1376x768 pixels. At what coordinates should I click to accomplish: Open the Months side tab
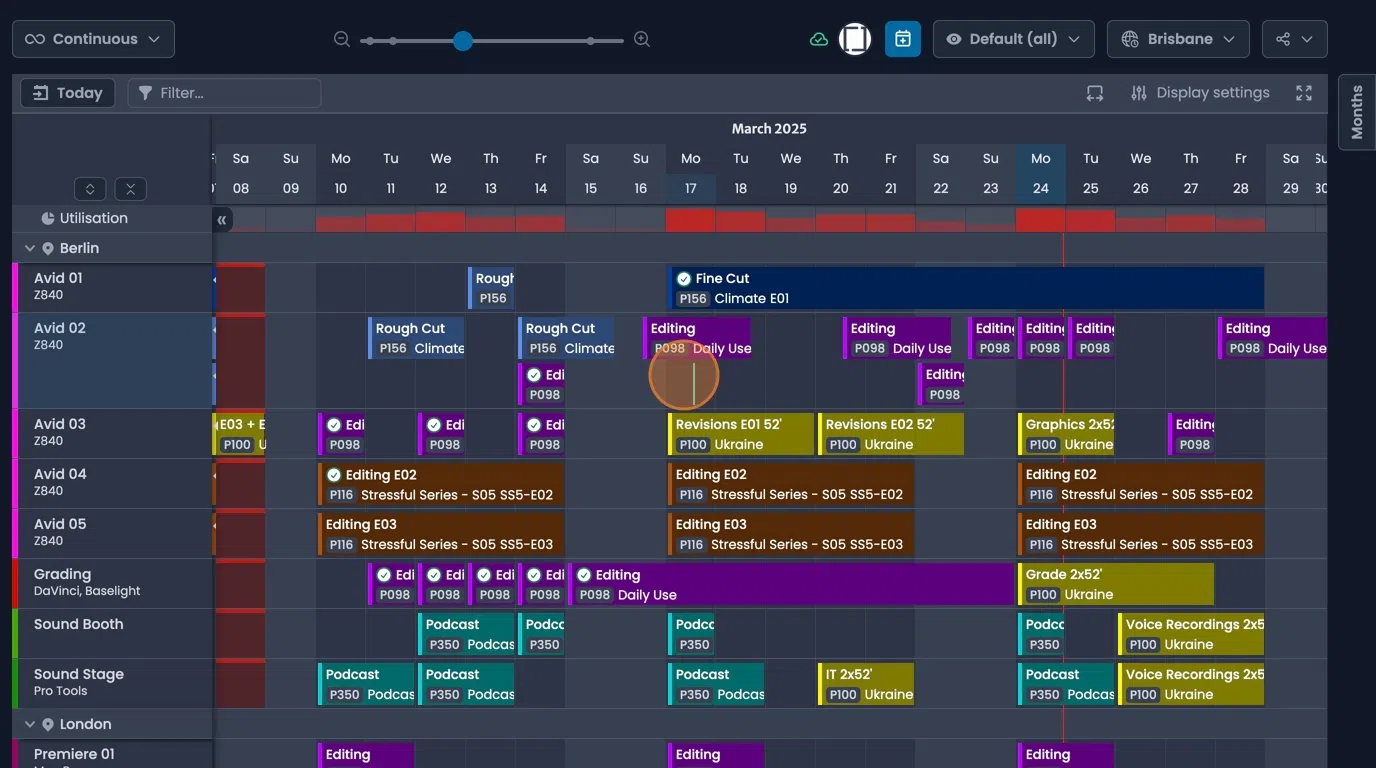[1356, 112]
